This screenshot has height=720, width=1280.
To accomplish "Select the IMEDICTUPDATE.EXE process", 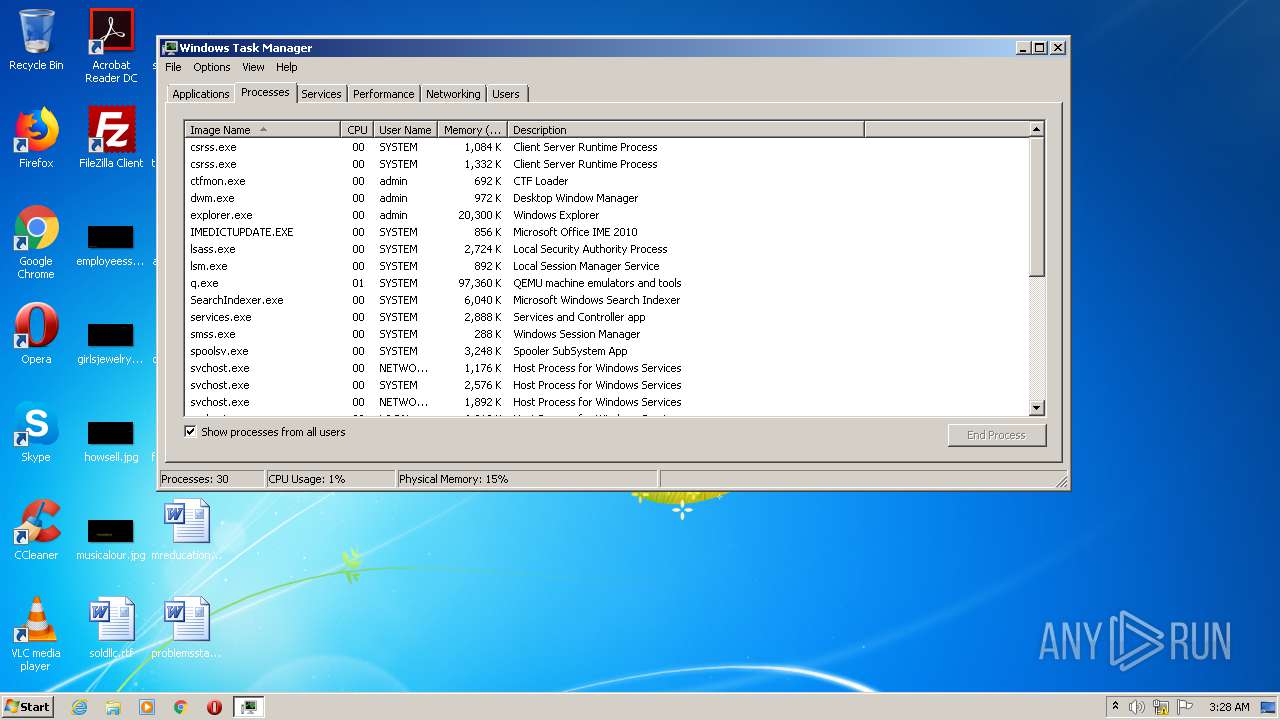I will point(607,232).
